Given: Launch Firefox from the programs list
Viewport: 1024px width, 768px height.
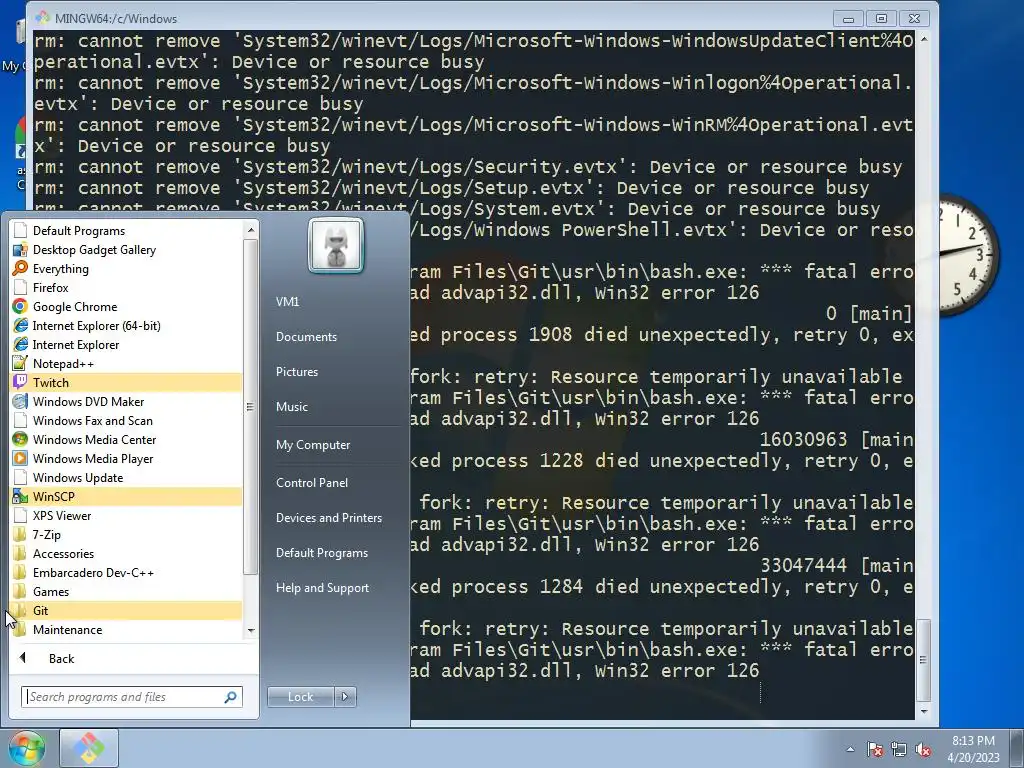Looking at the screenshot, I should [x=20, y=287].
